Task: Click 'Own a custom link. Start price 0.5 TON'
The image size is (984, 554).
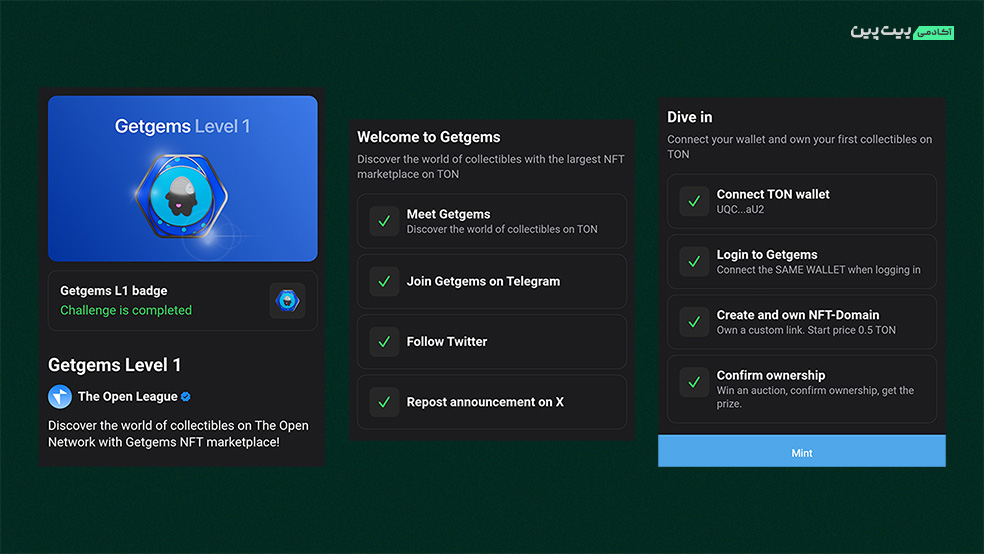Action: [x=806, y=330]
